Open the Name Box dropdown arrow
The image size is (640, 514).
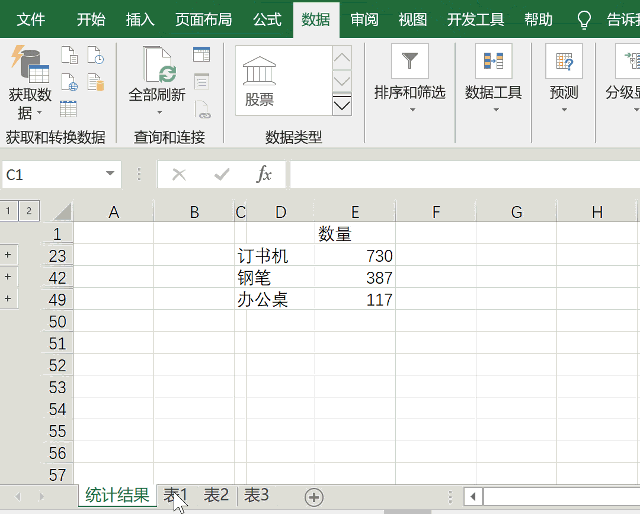click(110, 173)
